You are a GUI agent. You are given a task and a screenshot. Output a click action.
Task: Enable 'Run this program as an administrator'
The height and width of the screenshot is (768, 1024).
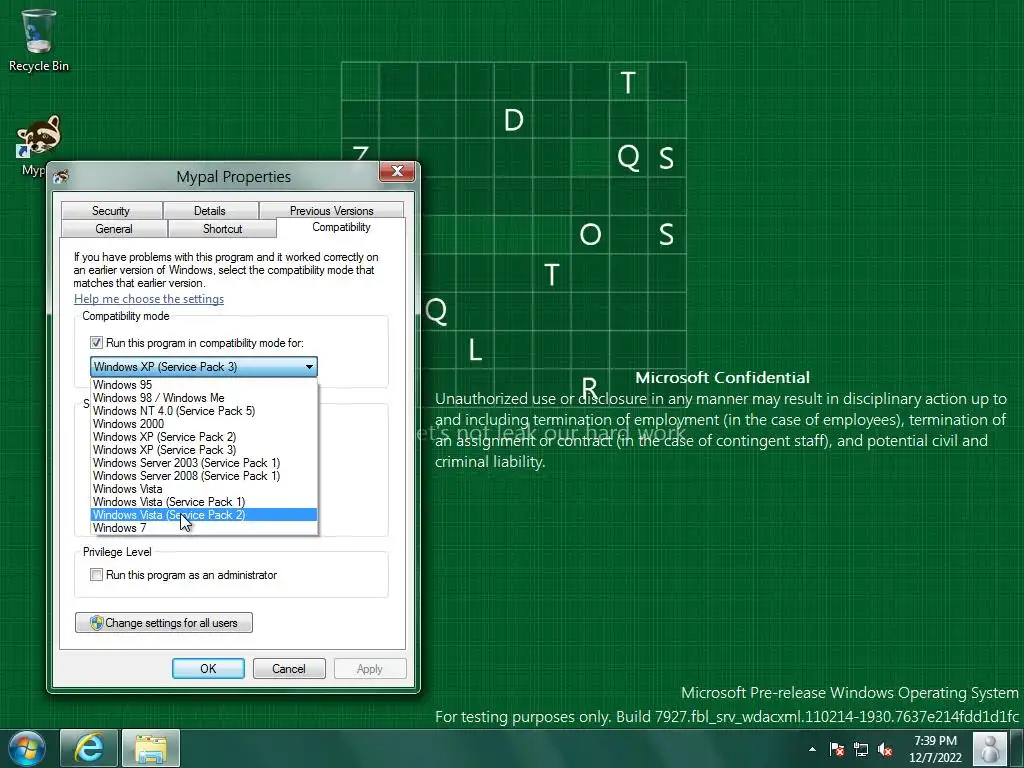97,575
